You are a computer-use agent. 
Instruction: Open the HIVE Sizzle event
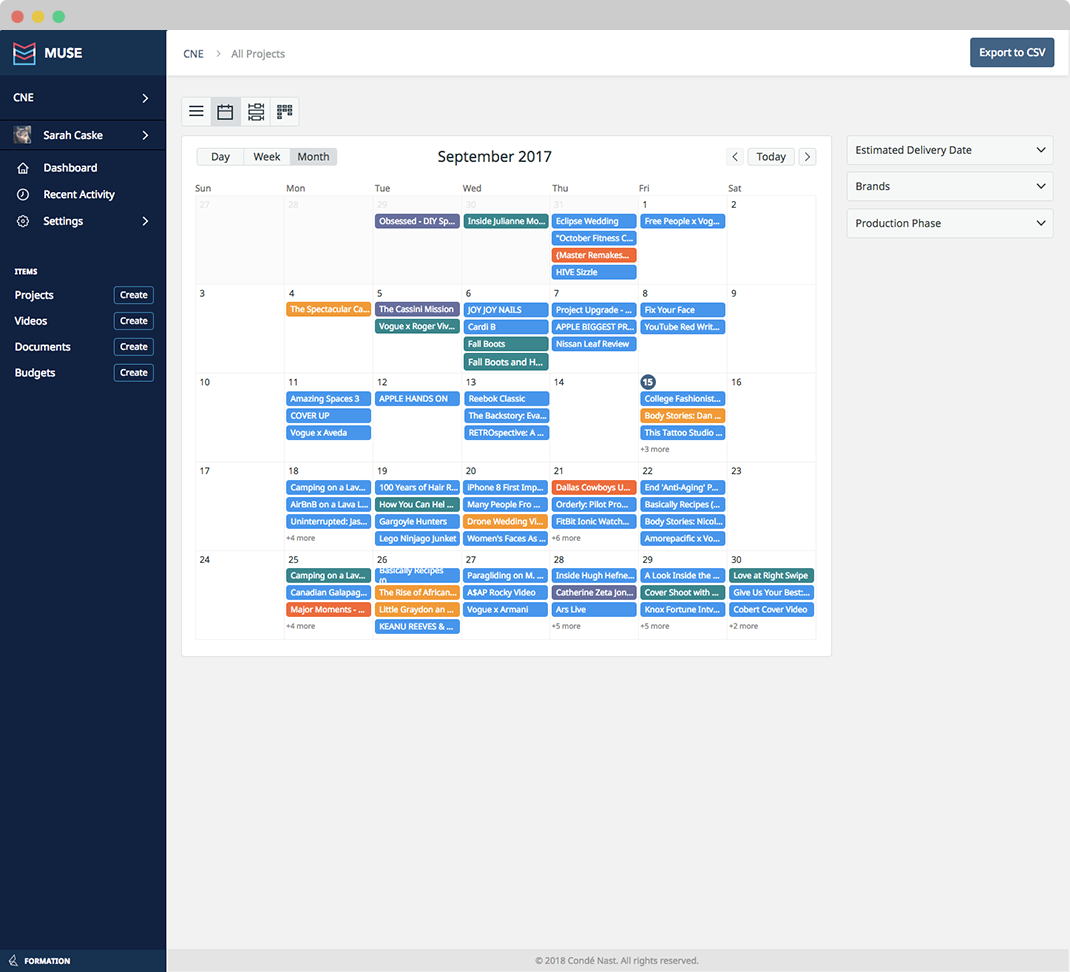pos(594,272)
